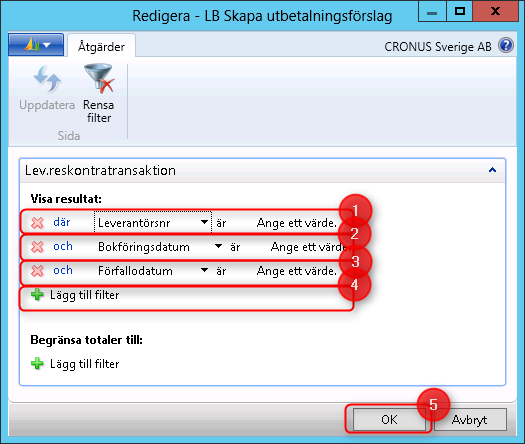Collapse the Lev.reskontratransaktion section chevron
The image size is (525, 444).
(x=492, y=170)
